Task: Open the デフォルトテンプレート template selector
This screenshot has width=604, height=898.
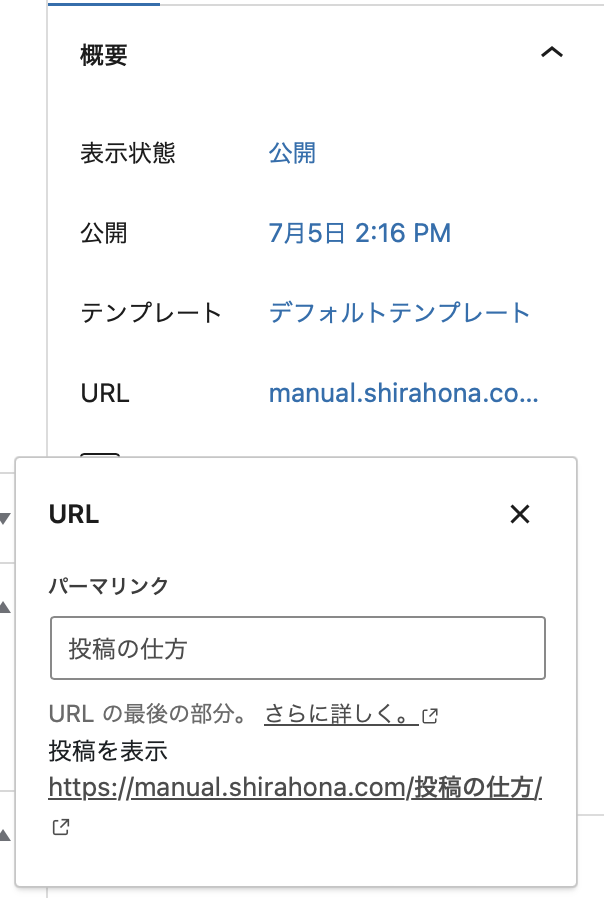Action: pyautogui.click(x=399, y=313)
